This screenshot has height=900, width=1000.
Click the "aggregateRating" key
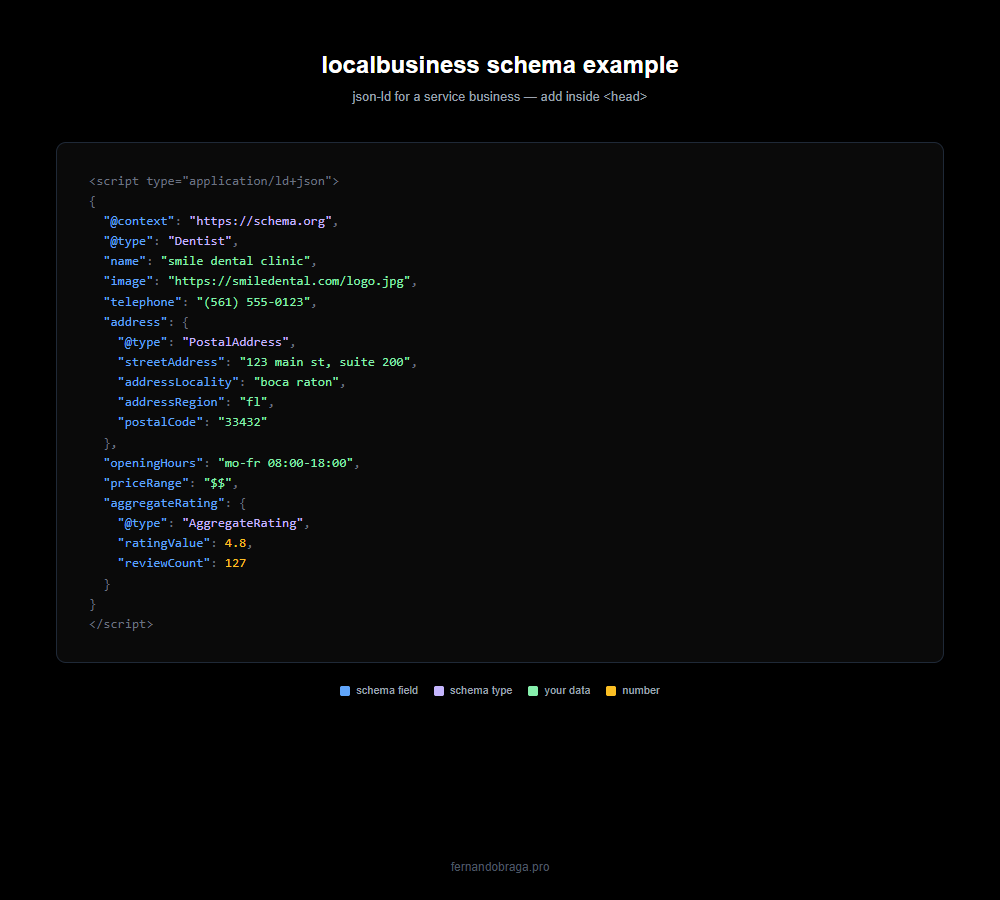(x=164, y=503)
